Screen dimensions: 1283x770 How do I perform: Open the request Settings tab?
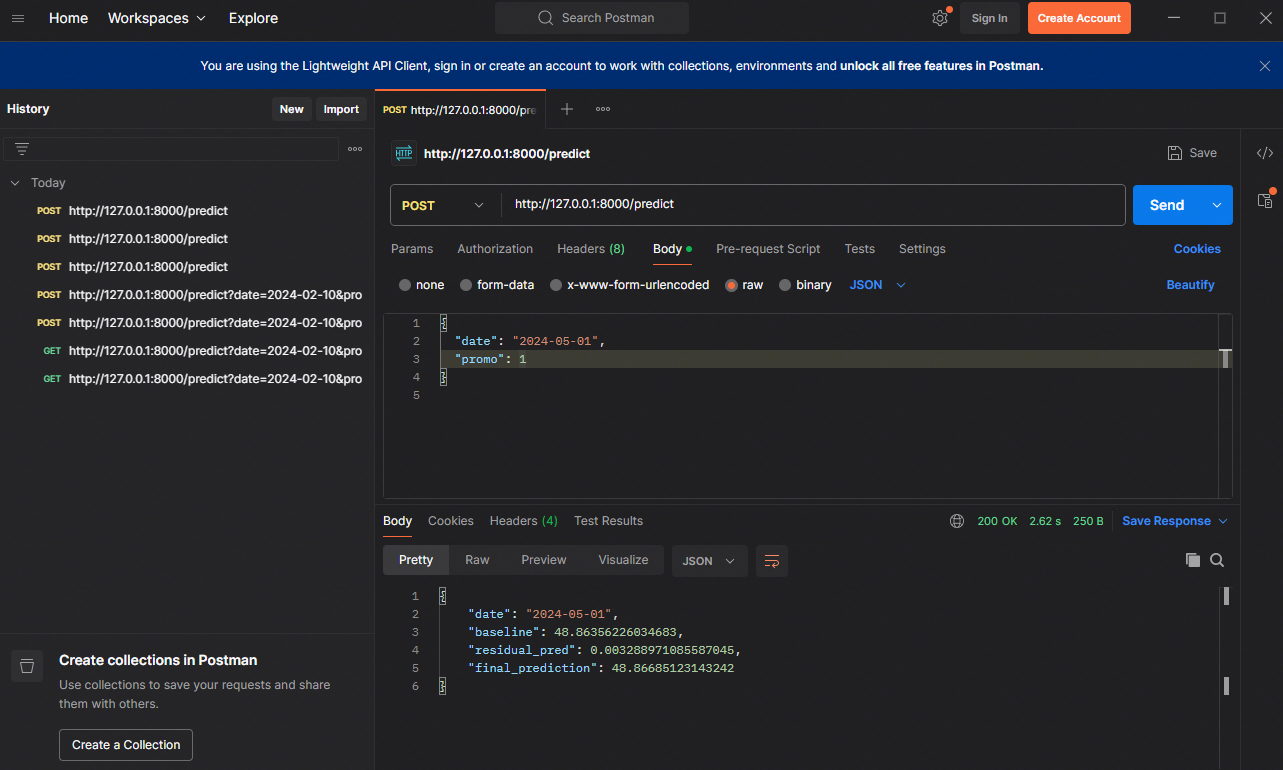click(x=922, y=249)
